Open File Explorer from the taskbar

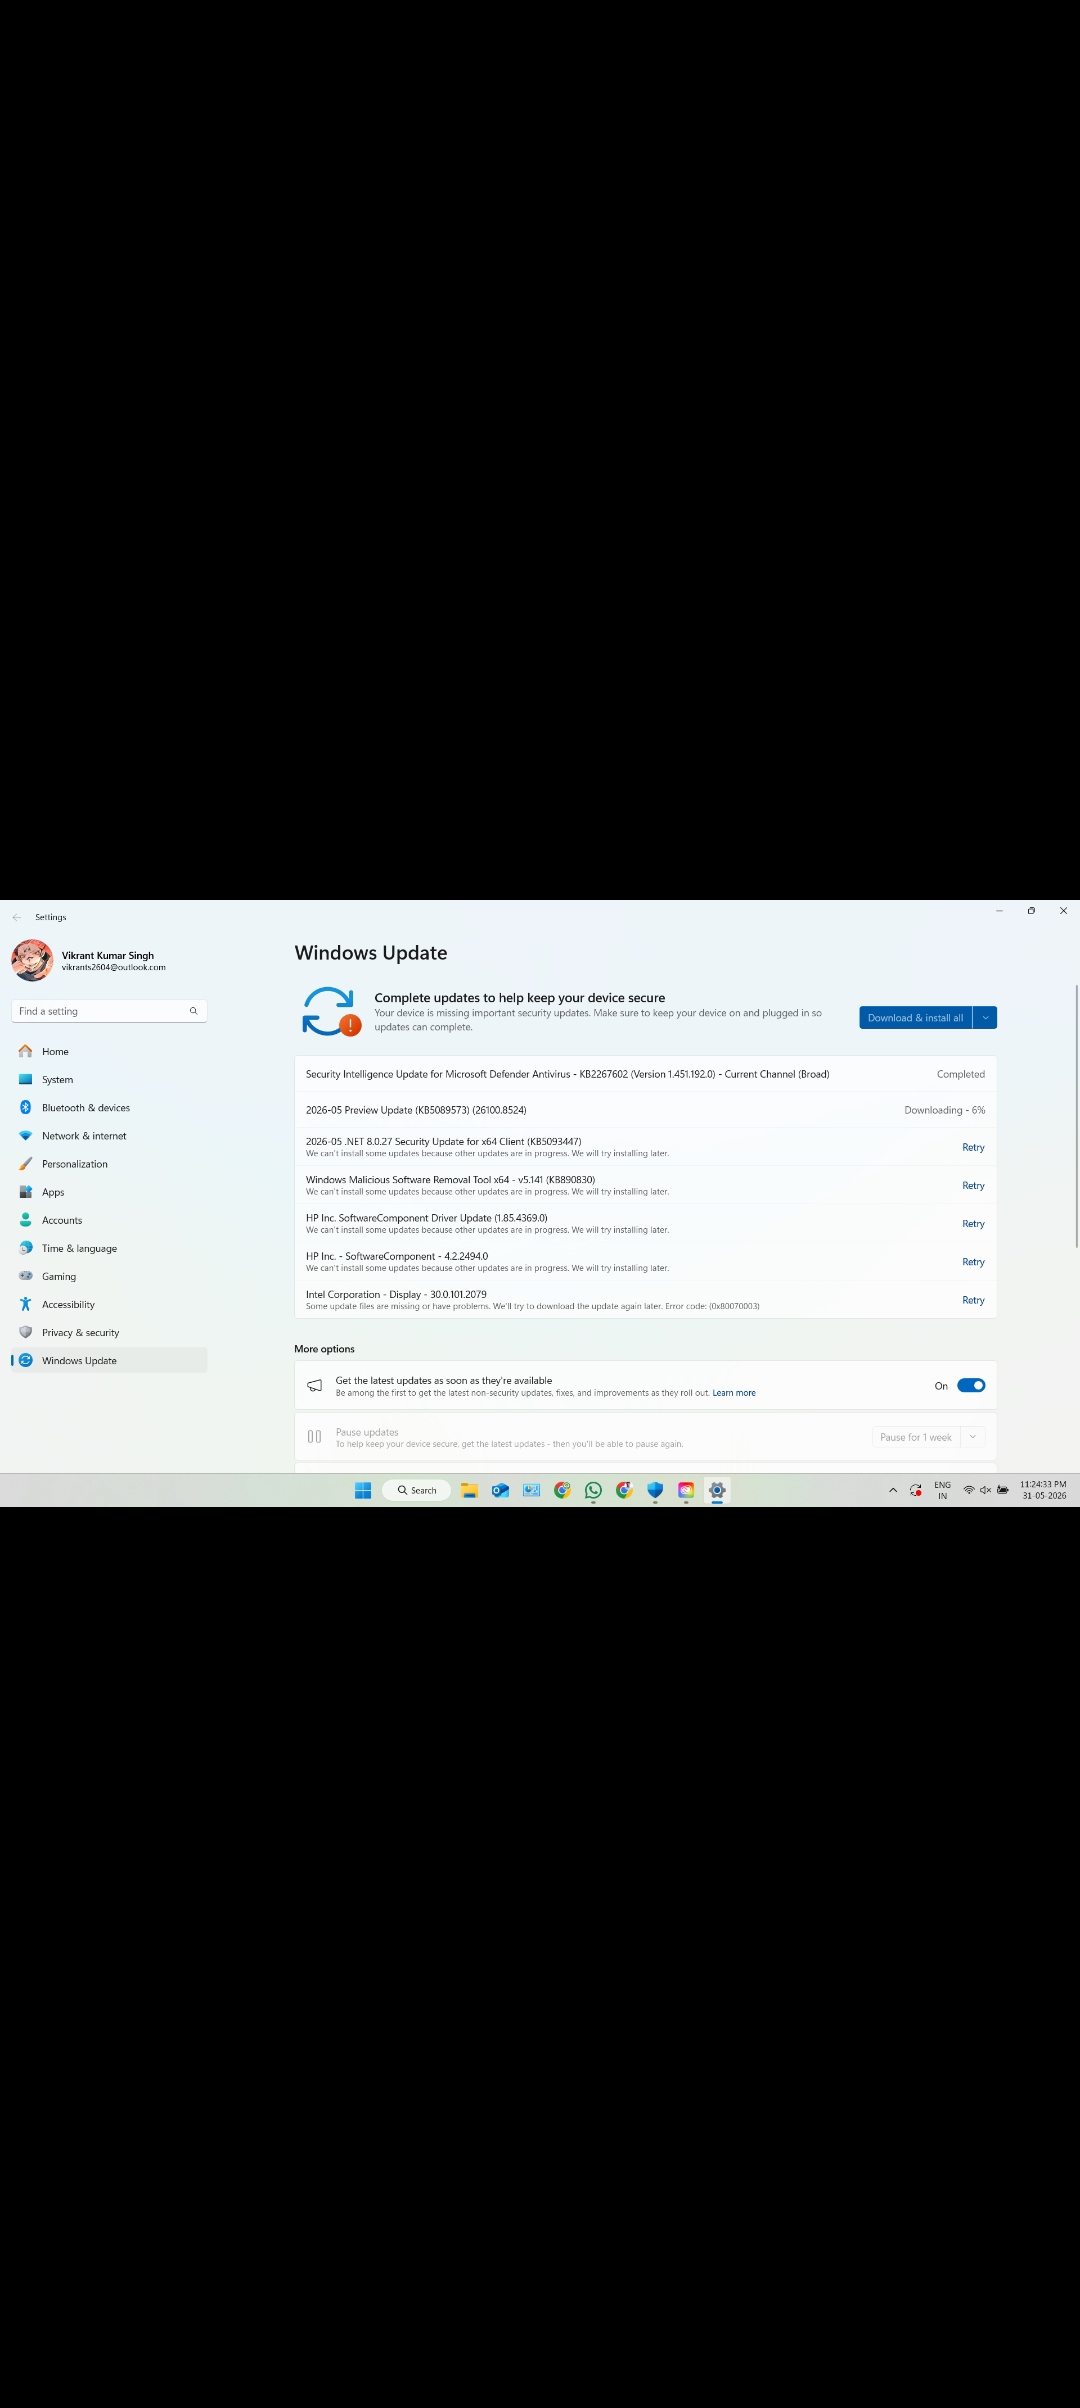469,1490
